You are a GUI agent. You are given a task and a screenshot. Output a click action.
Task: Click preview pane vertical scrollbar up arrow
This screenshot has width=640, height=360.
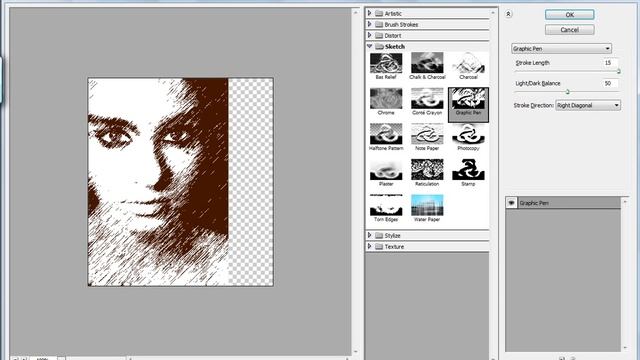pyautogui.click(x=356, y=13)
